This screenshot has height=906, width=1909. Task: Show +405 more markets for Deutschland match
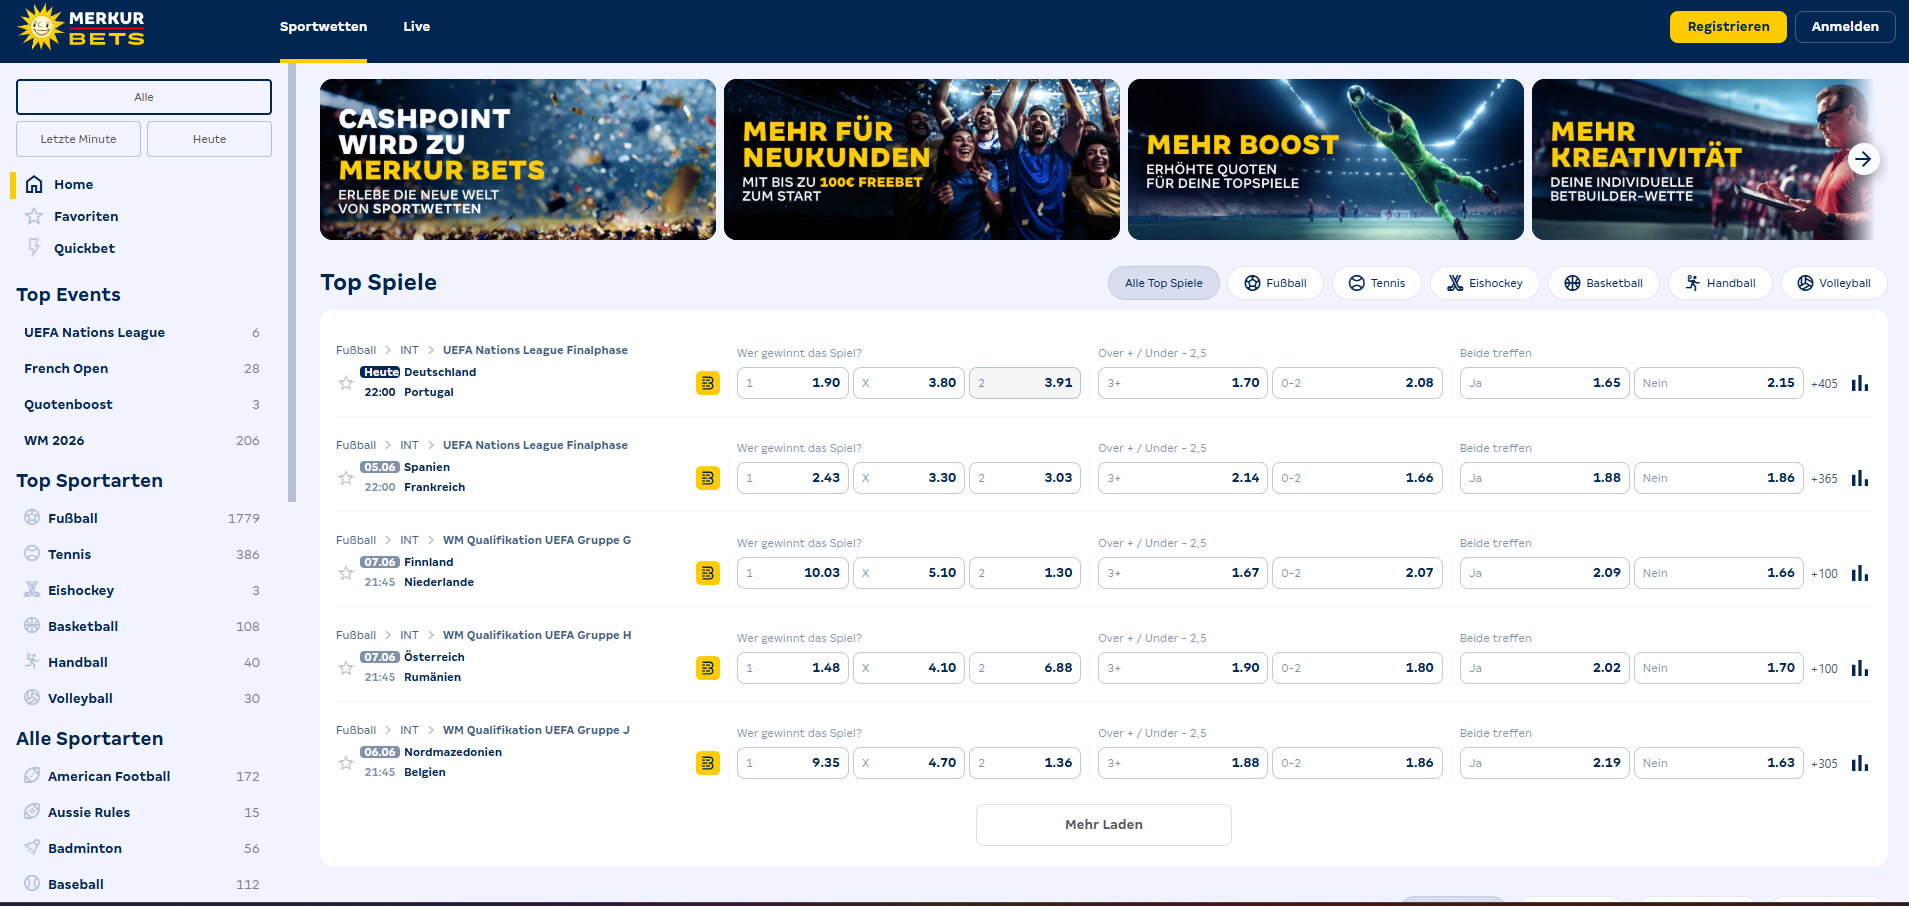(1824, 384)
